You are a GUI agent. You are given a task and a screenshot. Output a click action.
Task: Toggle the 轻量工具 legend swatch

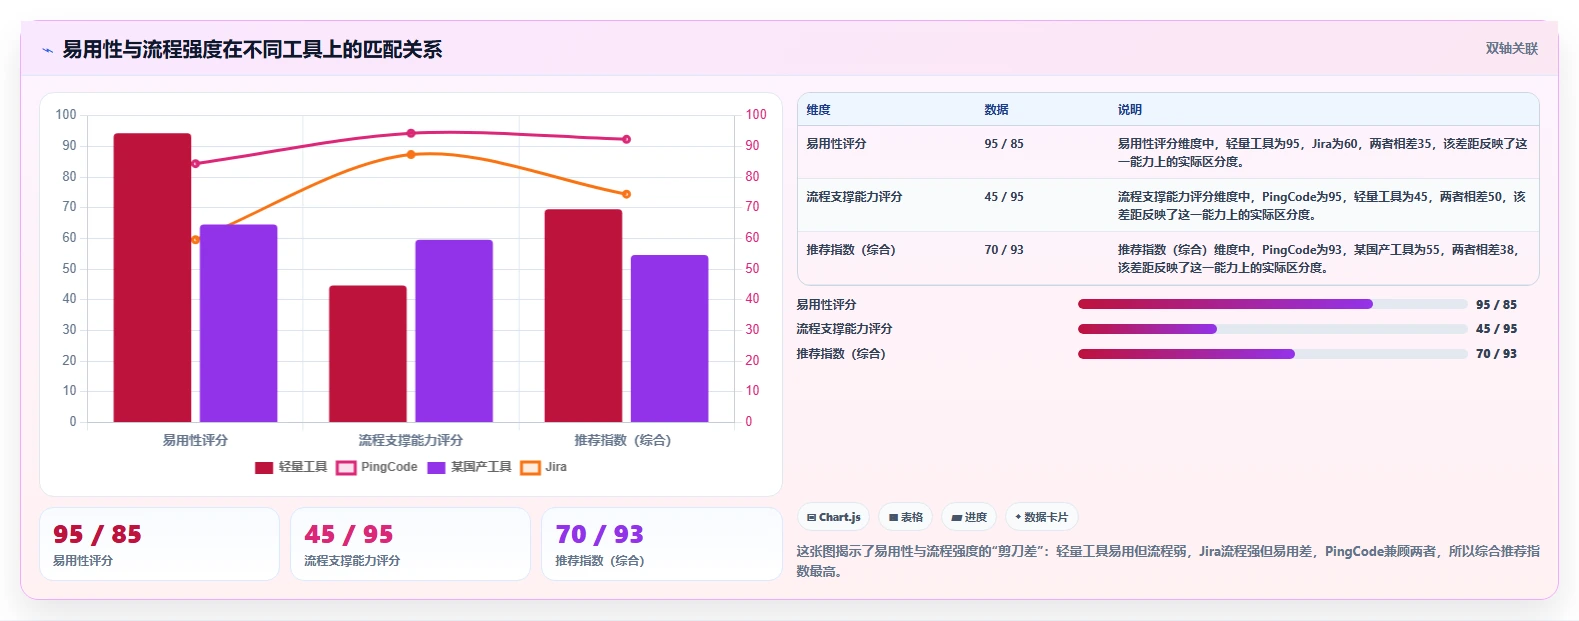click(x=264, y=467)
